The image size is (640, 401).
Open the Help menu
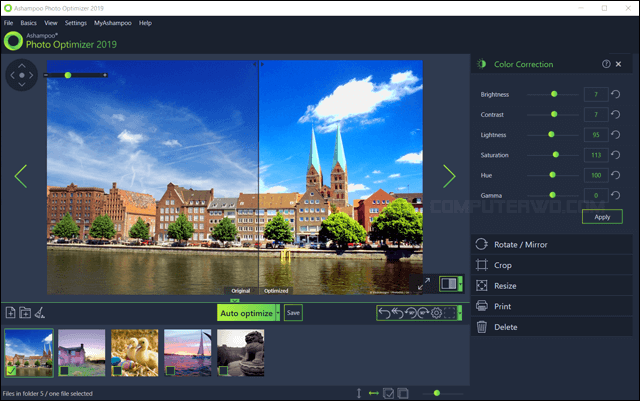pos(145,23)
